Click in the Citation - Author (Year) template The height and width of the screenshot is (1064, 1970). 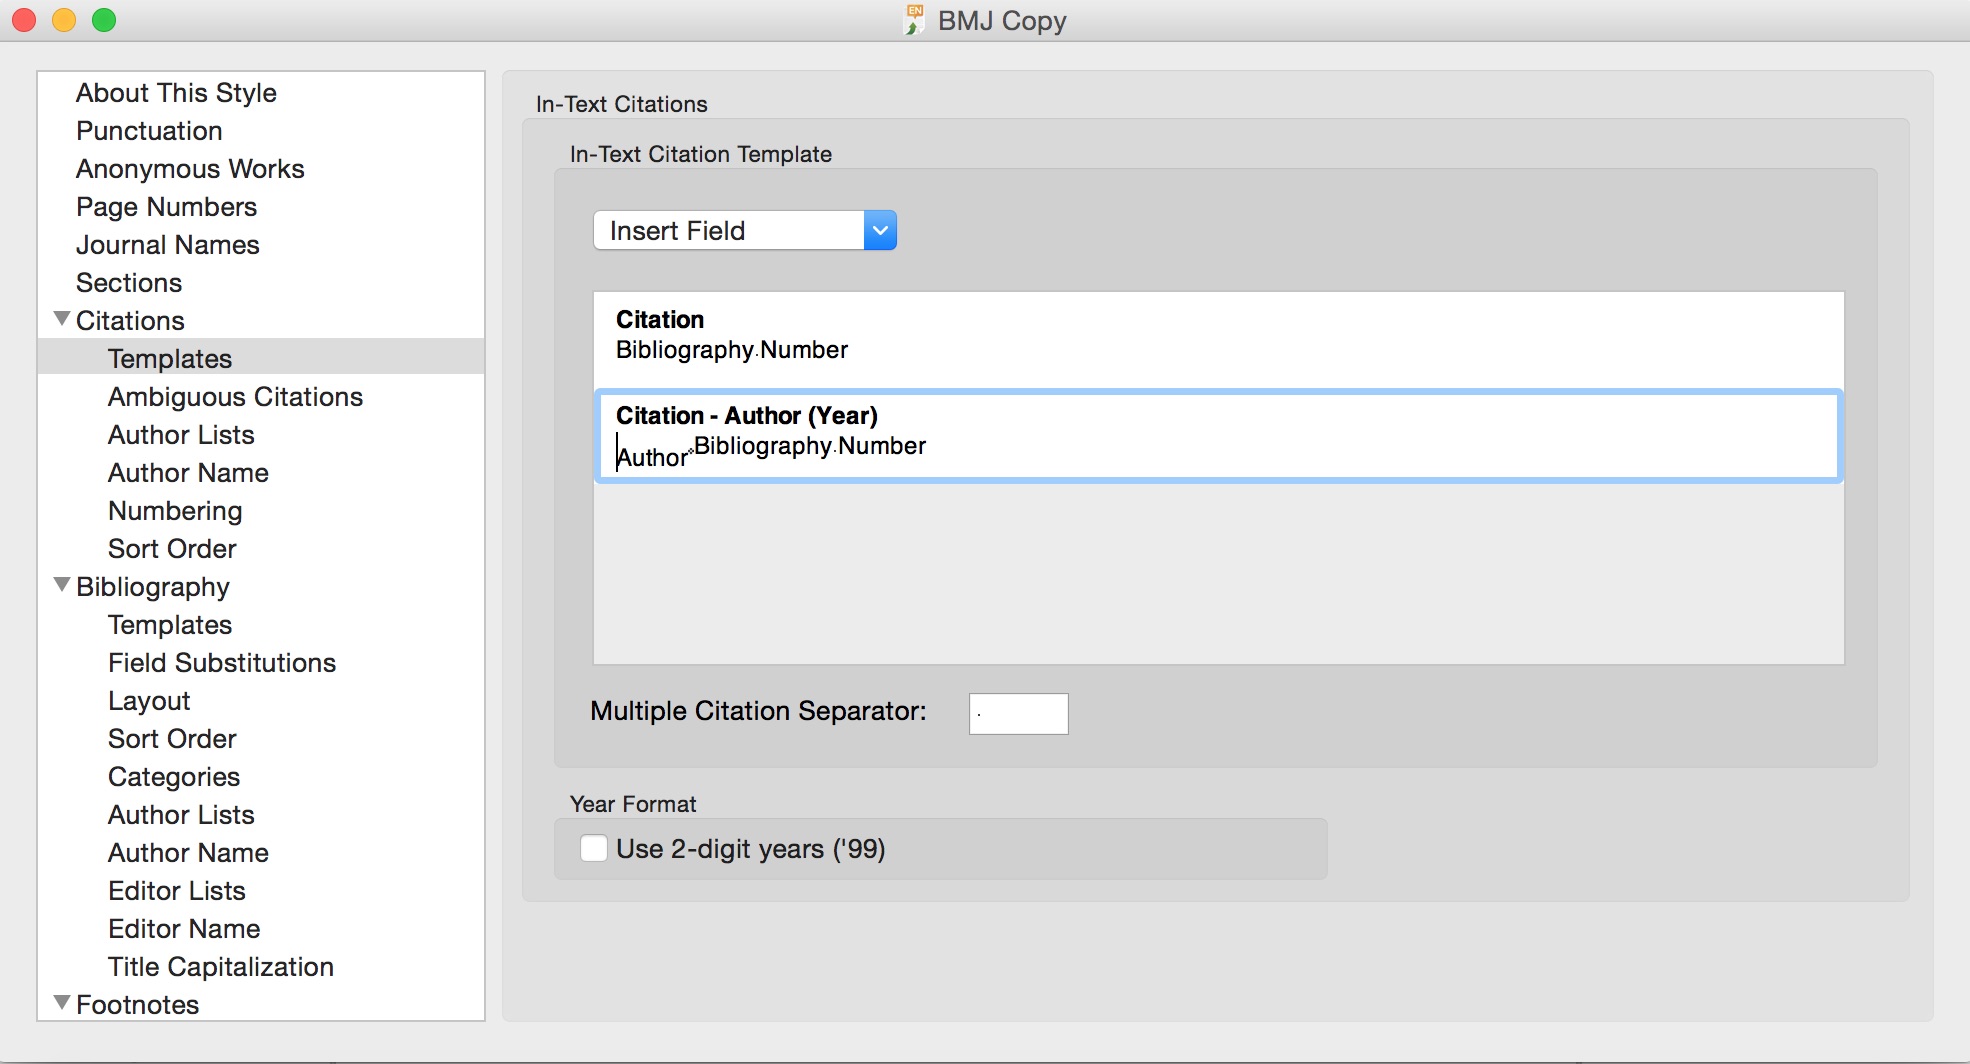tap(1200, 446)
